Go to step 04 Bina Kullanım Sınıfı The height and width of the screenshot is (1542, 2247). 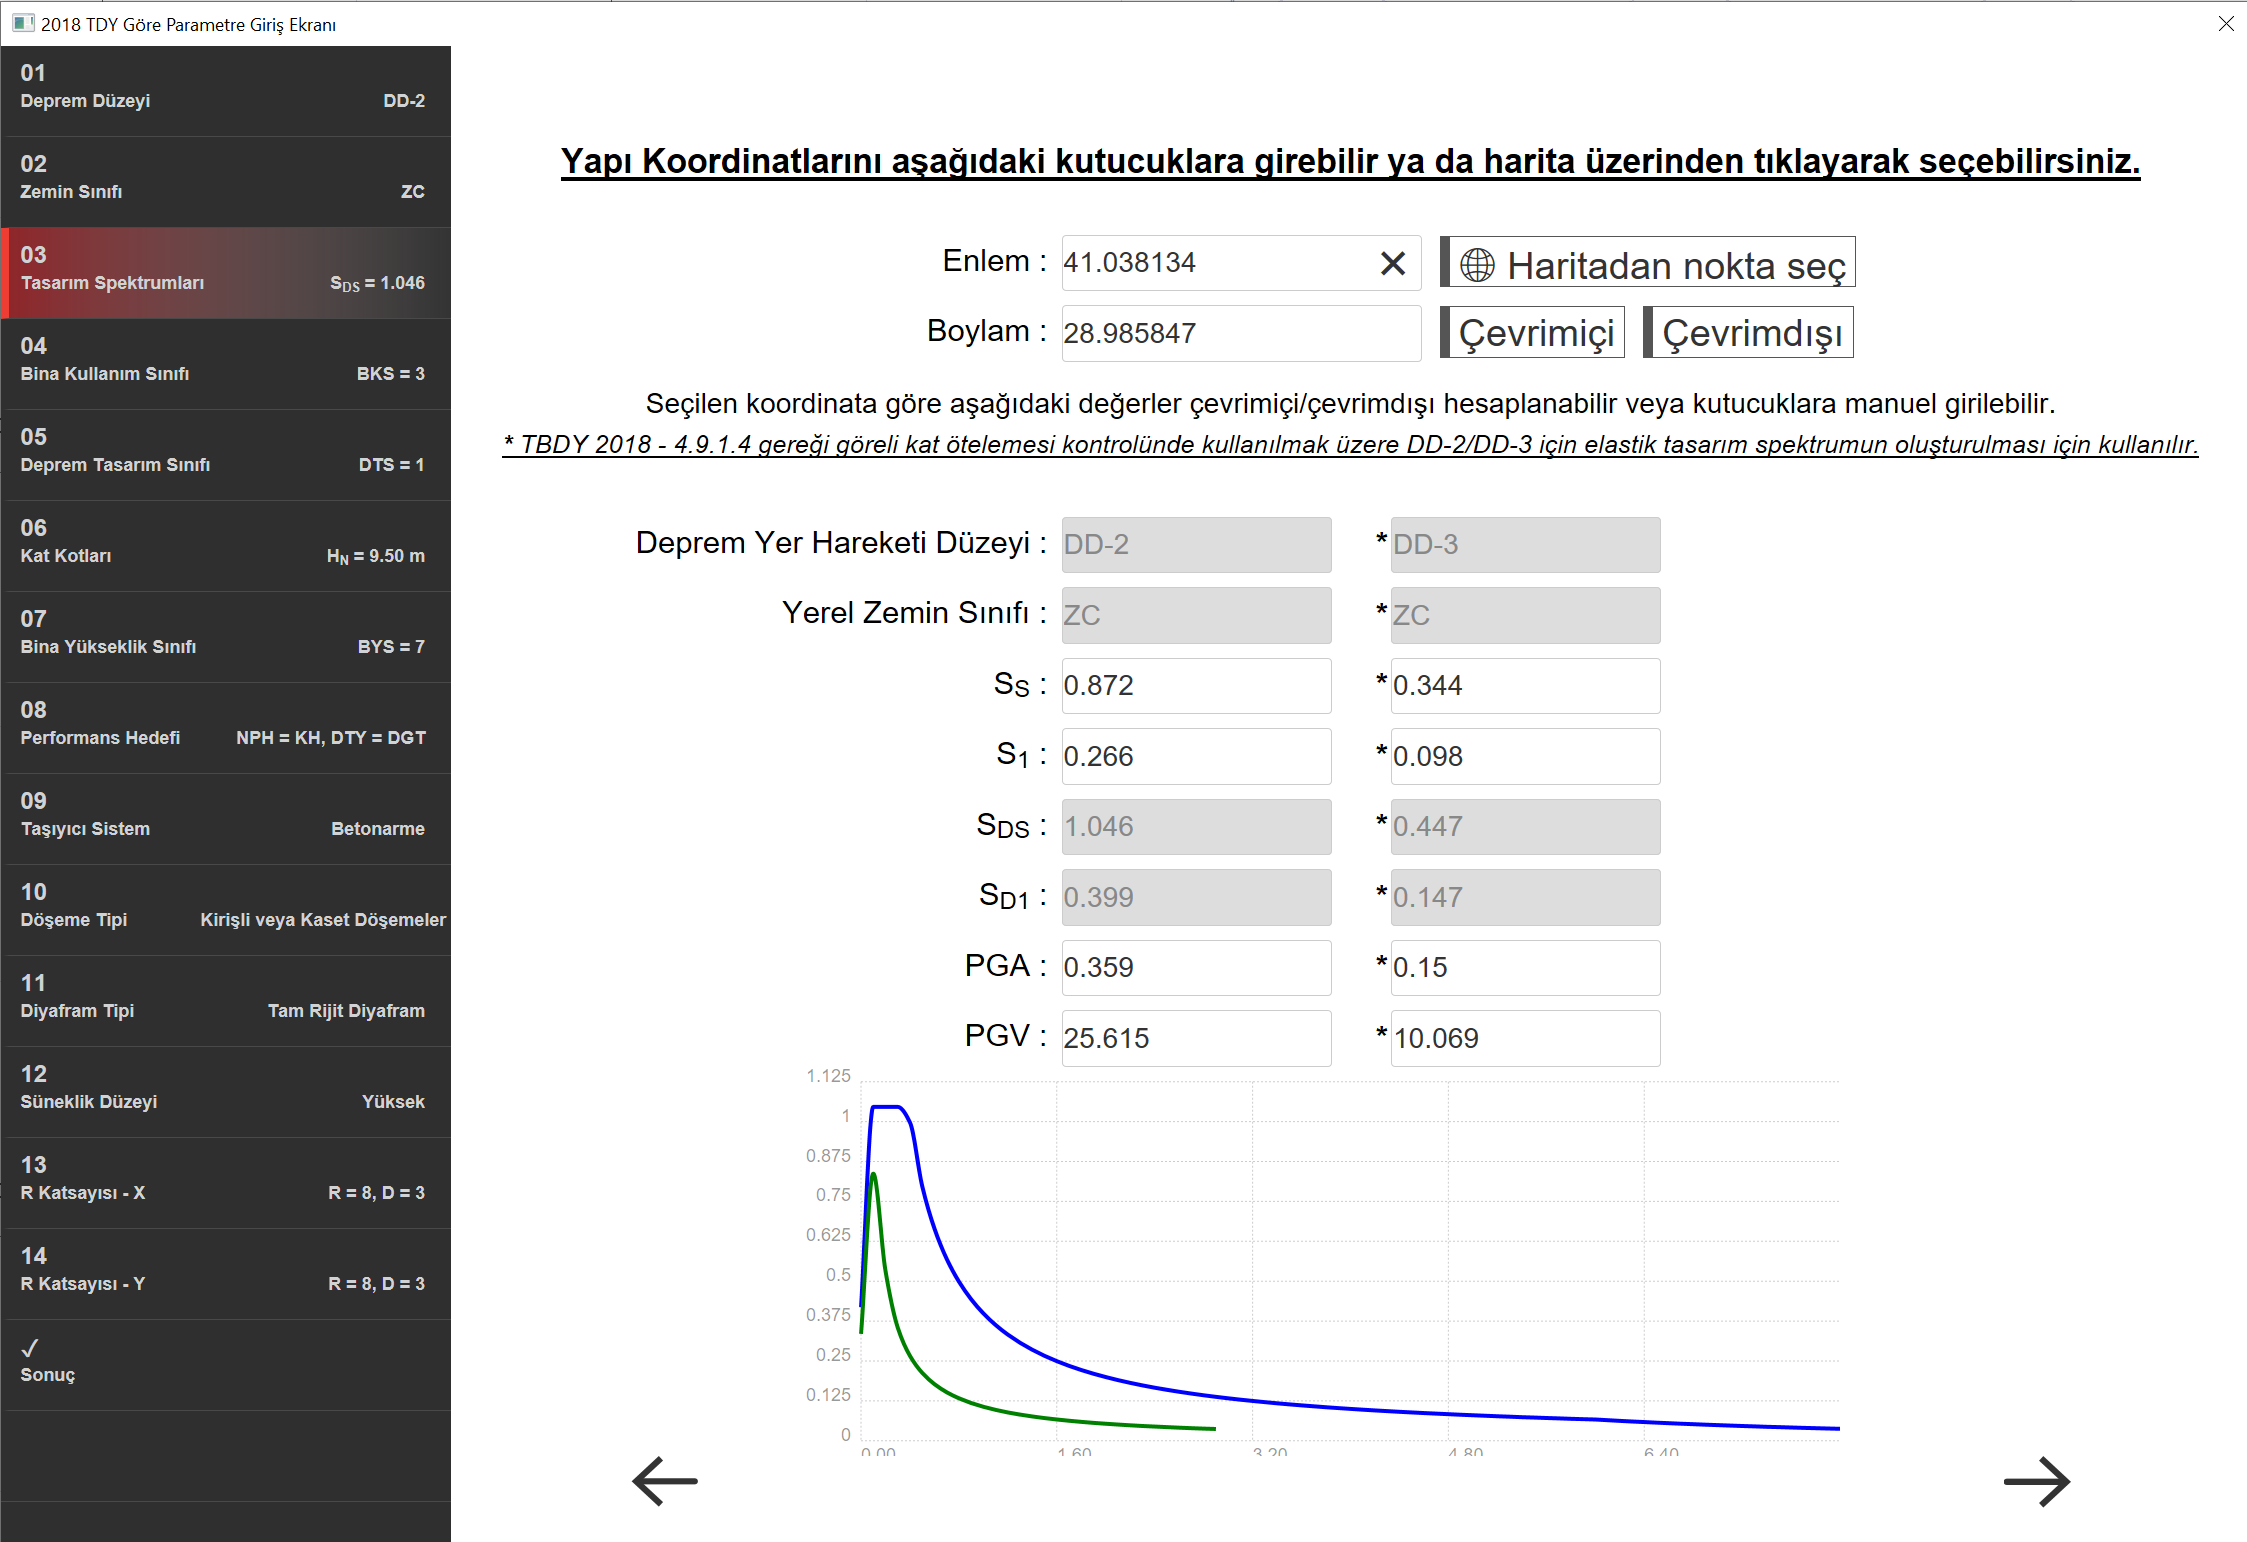point(226,362)
